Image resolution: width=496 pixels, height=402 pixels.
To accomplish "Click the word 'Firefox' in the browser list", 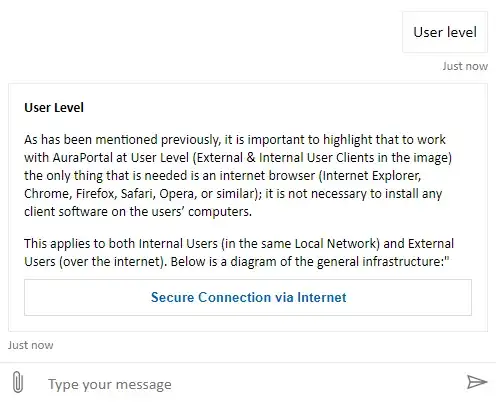I will click(x=95, y=194).
